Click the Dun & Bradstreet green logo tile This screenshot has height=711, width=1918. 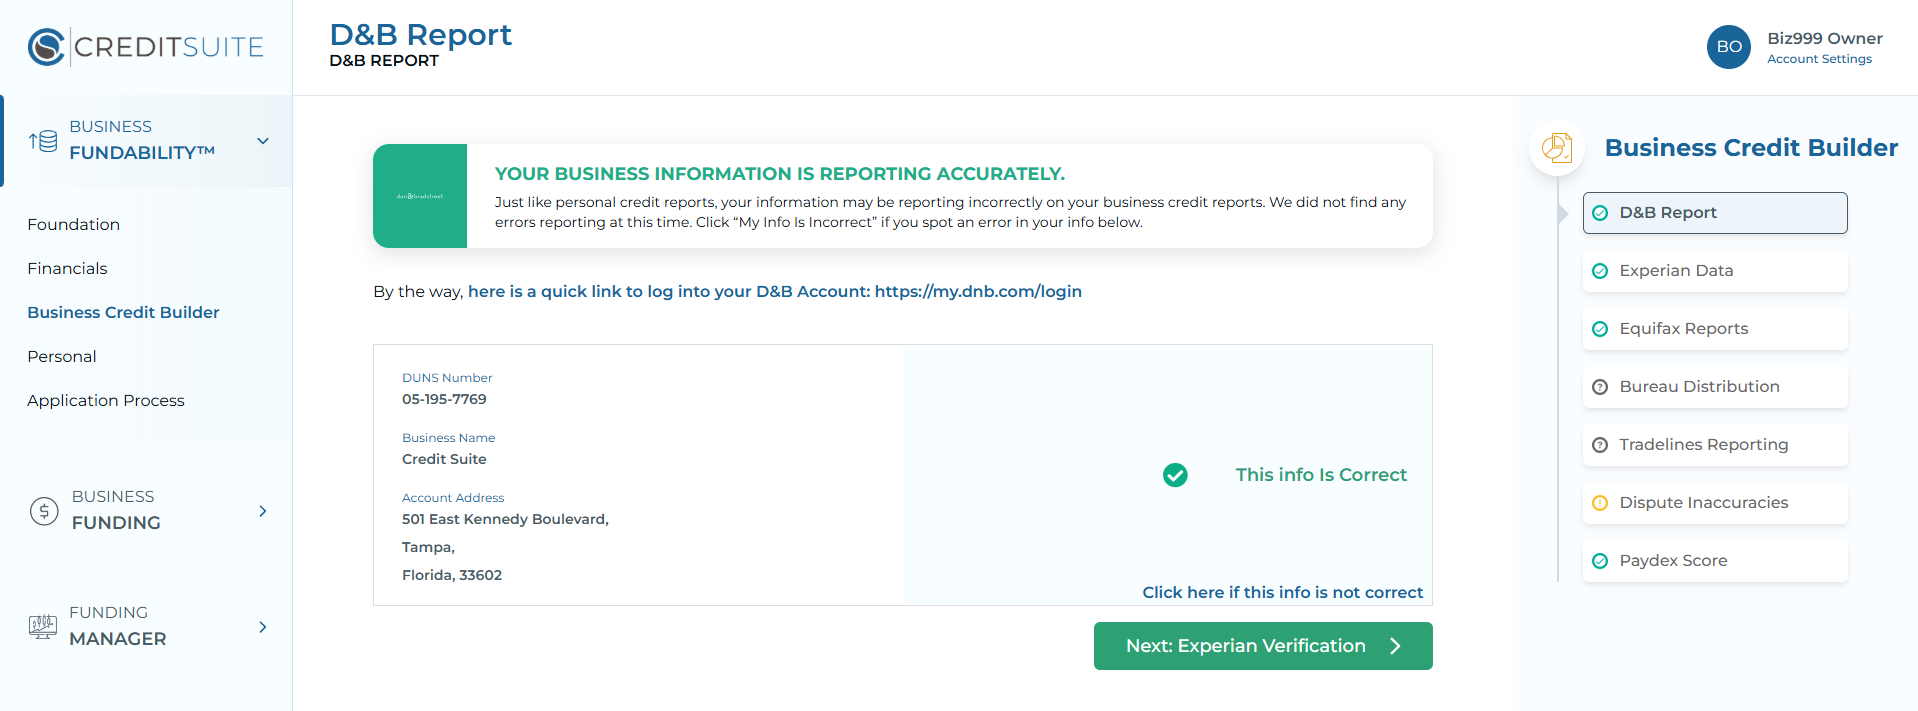420,196
